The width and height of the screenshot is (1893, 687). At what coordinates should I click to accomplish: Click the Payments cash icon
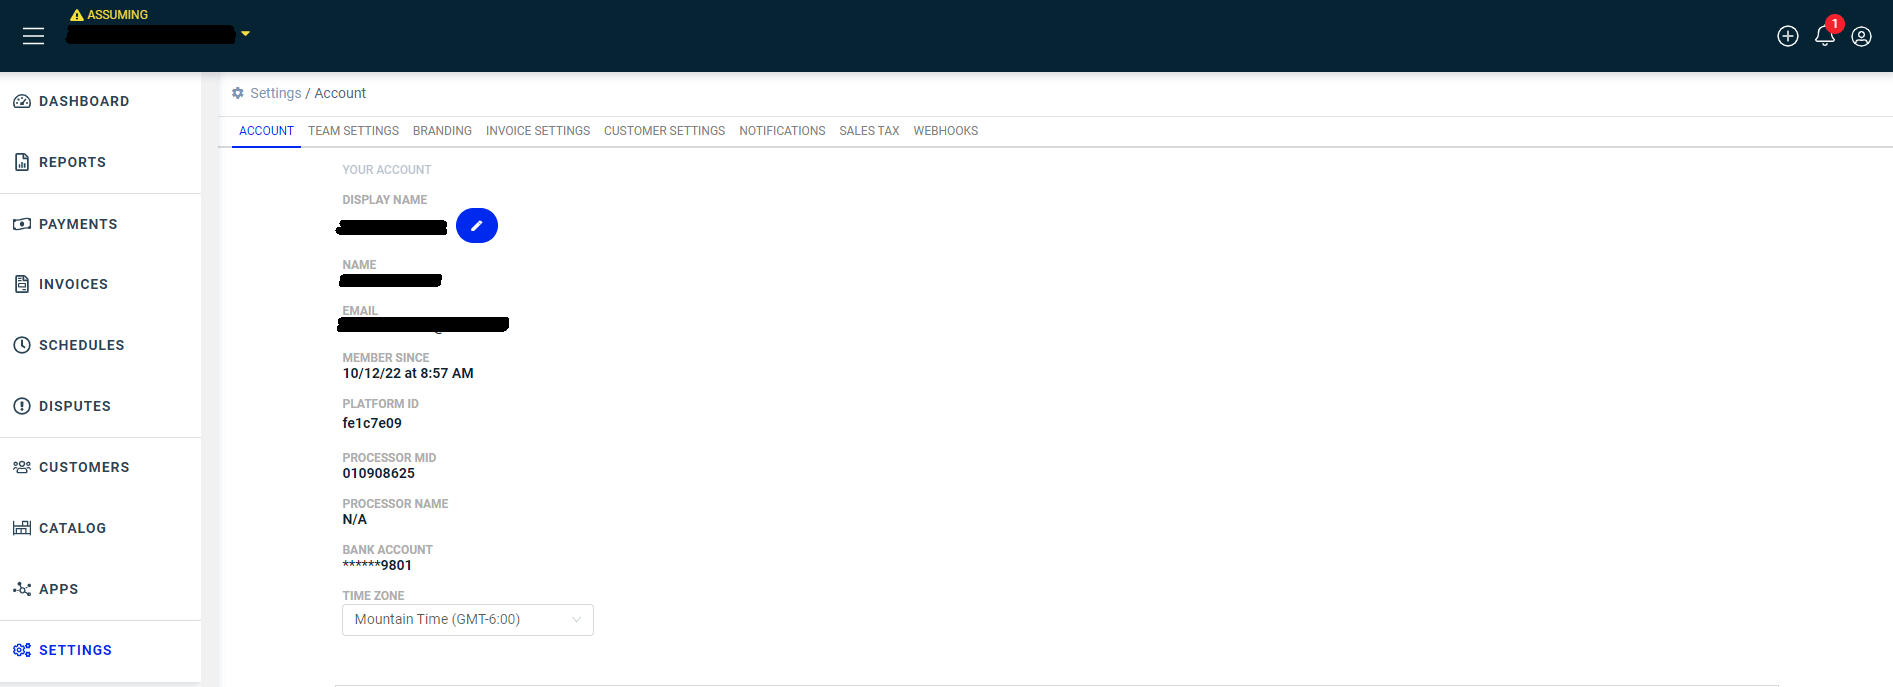(x=22, y=224)
